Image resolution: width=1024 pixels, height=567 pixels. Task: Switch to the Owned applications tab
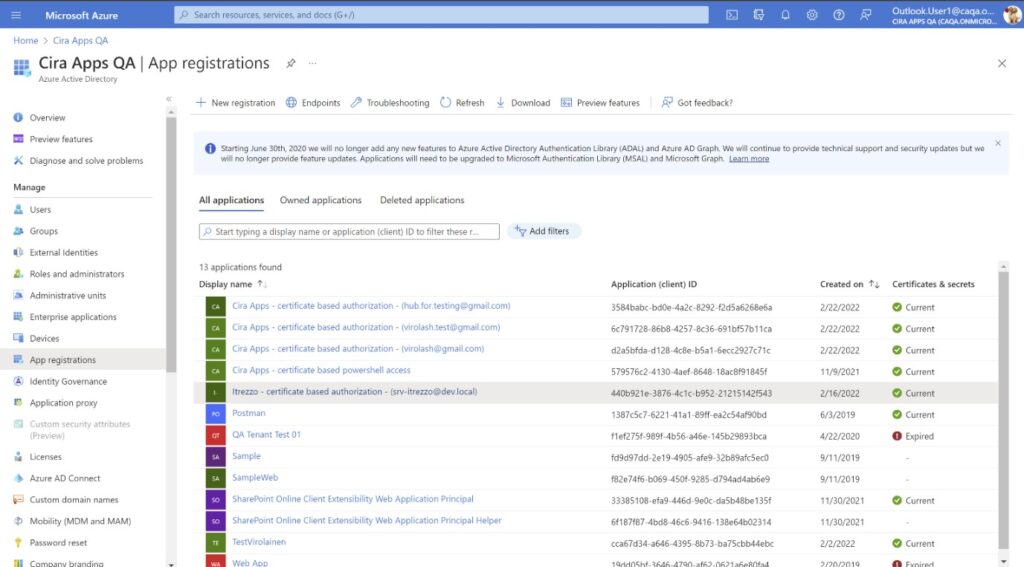point(321,201)
